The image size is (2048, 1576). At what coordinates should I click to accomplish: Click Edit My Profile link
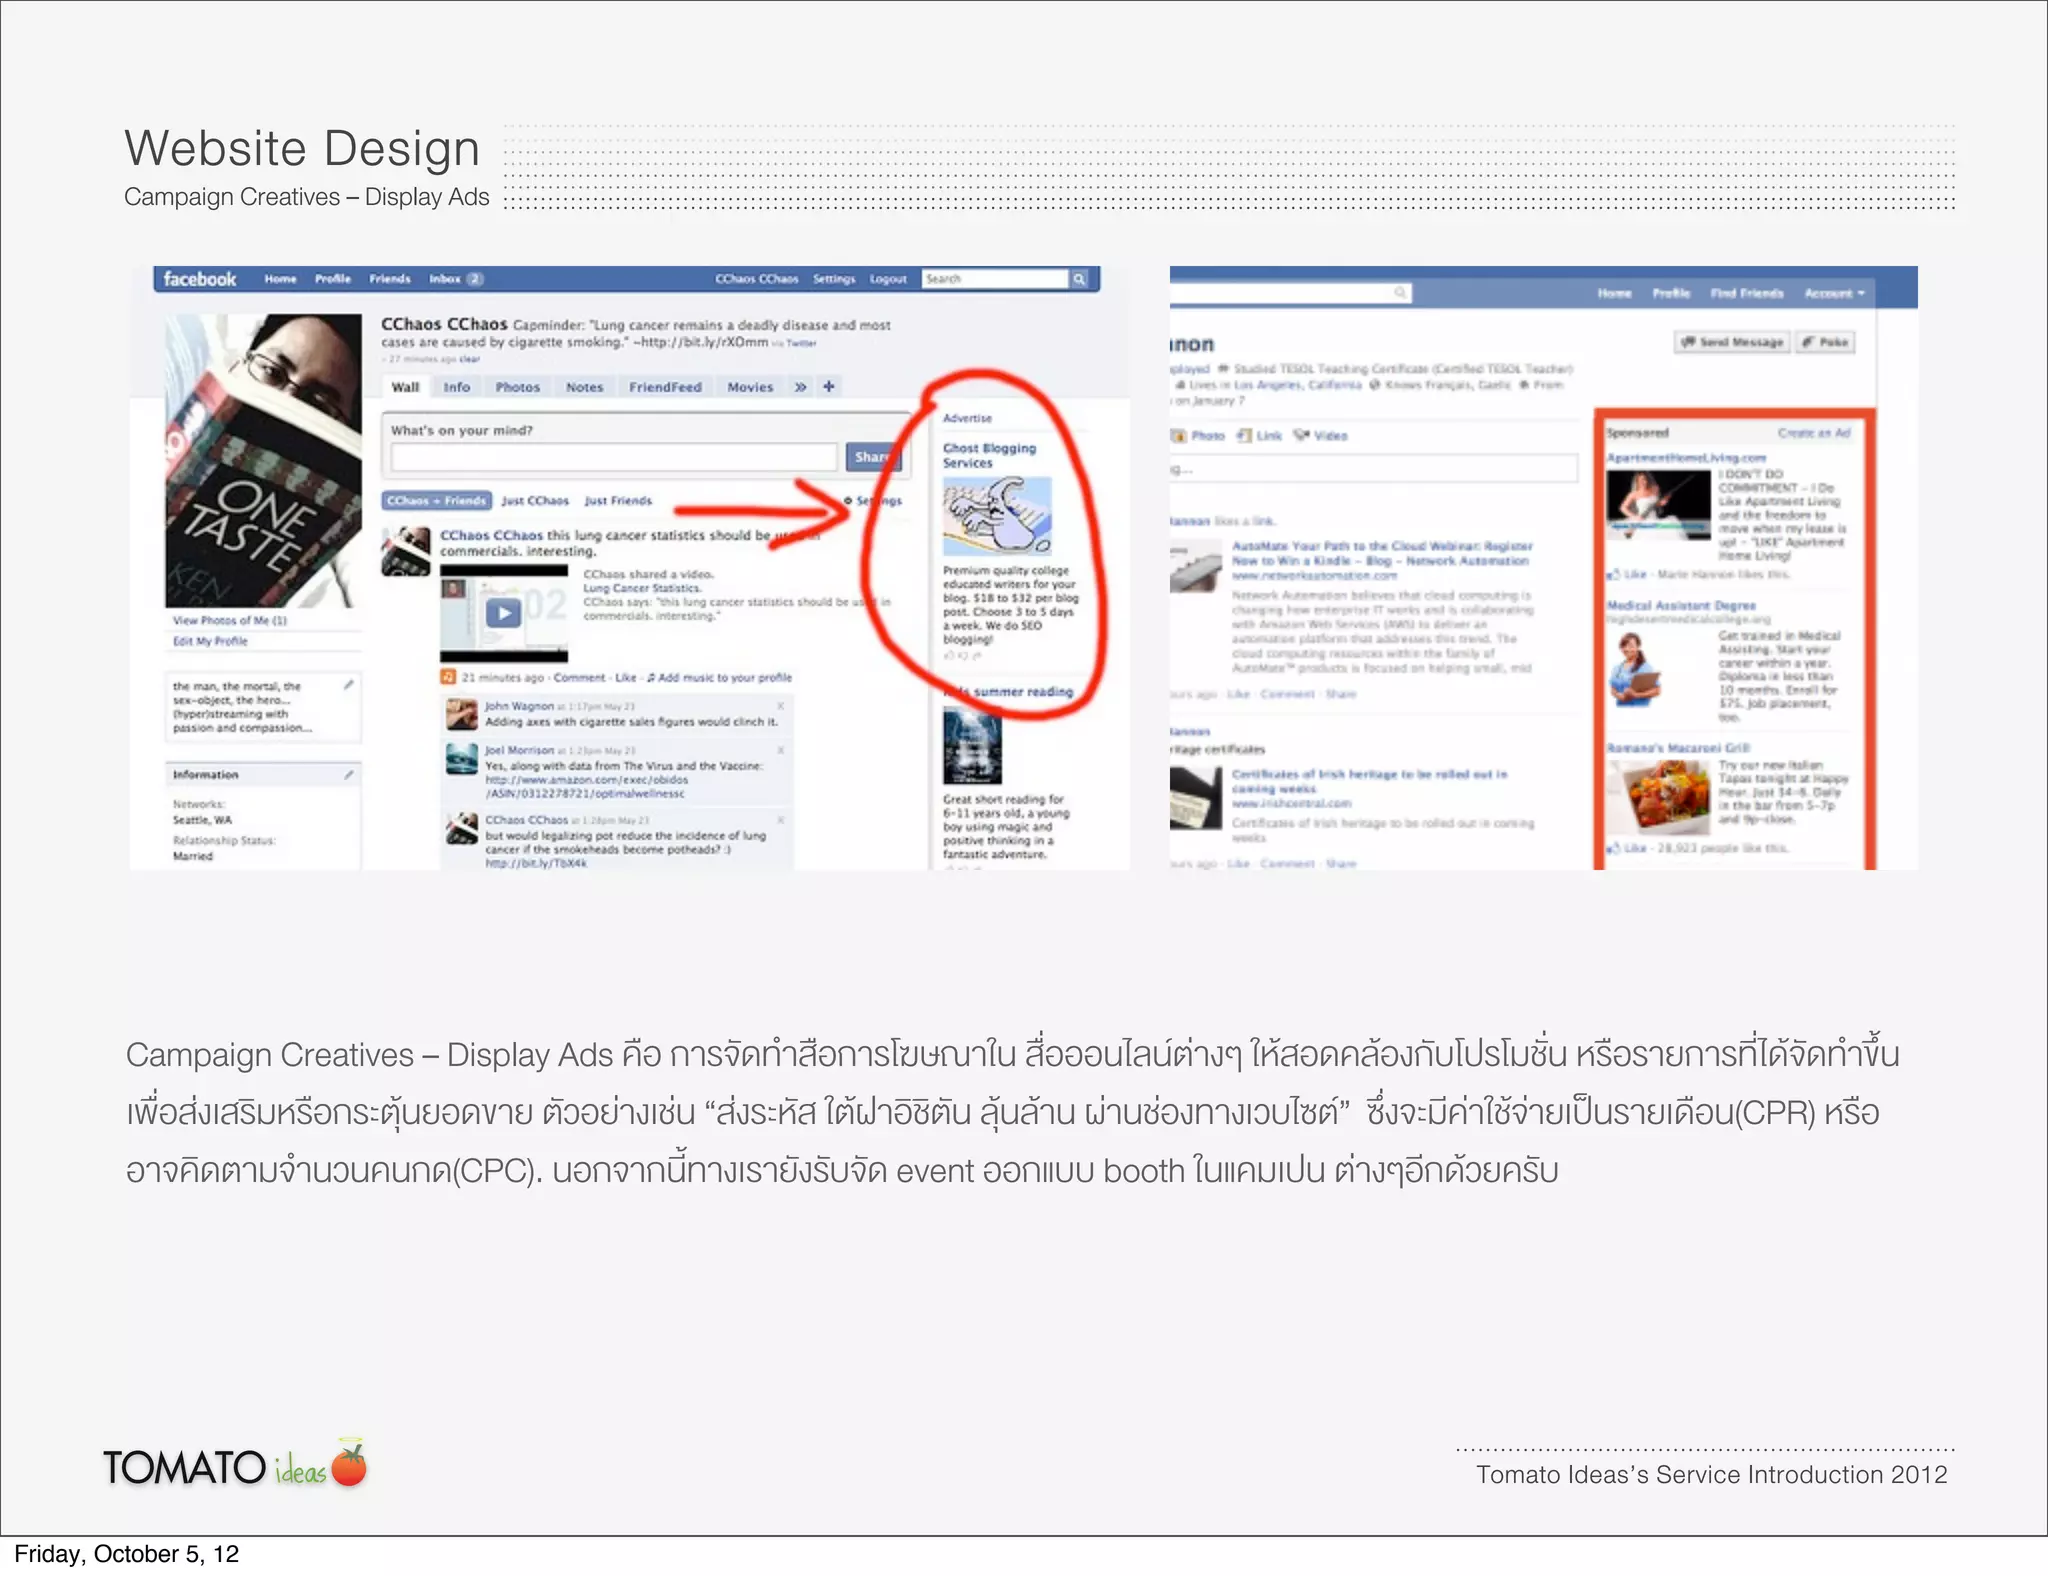210,641
